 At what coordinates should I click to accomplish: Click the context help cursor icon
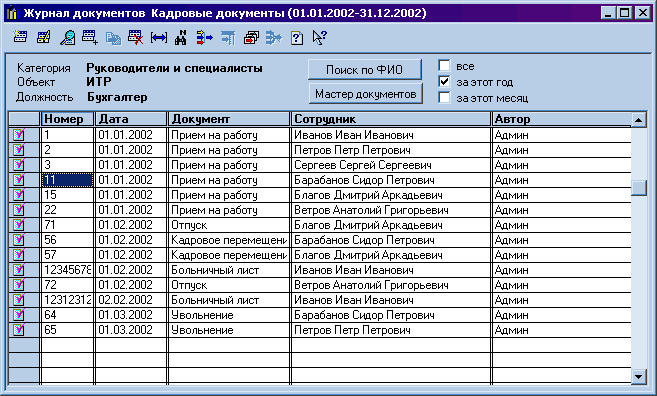click(320, 38)
